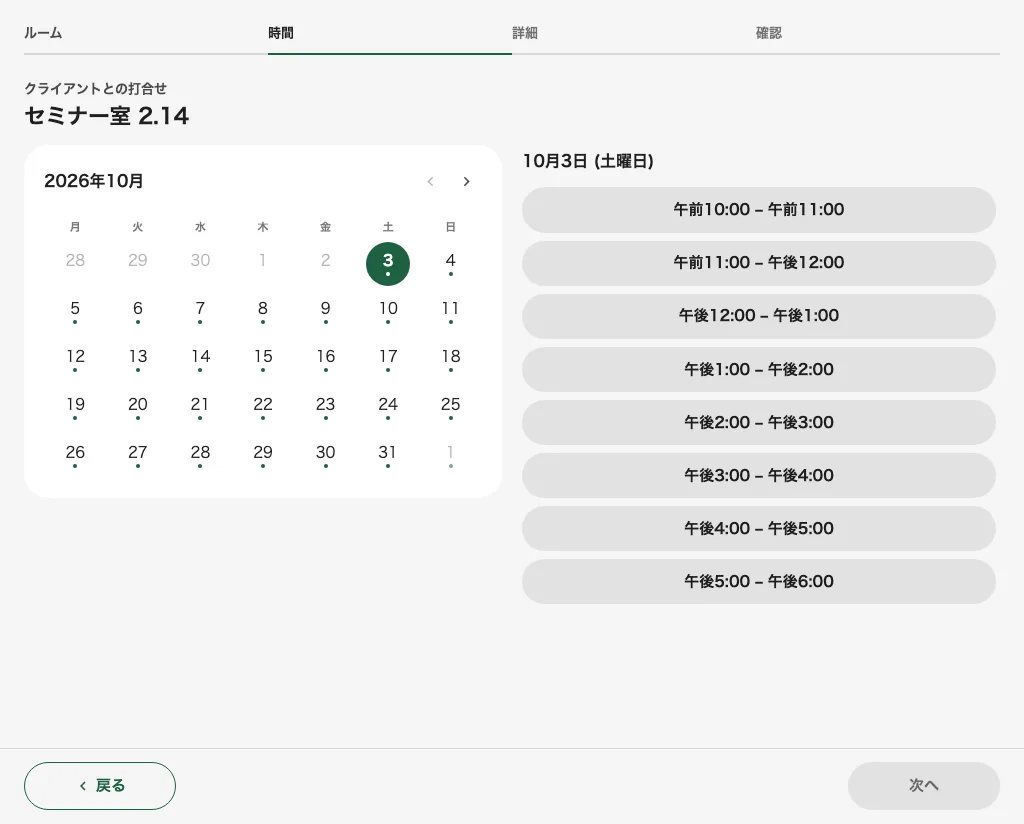Viewport: 1024px width, 824px height.
Task: Click November 1 greyed date
Action: [451, 455]
